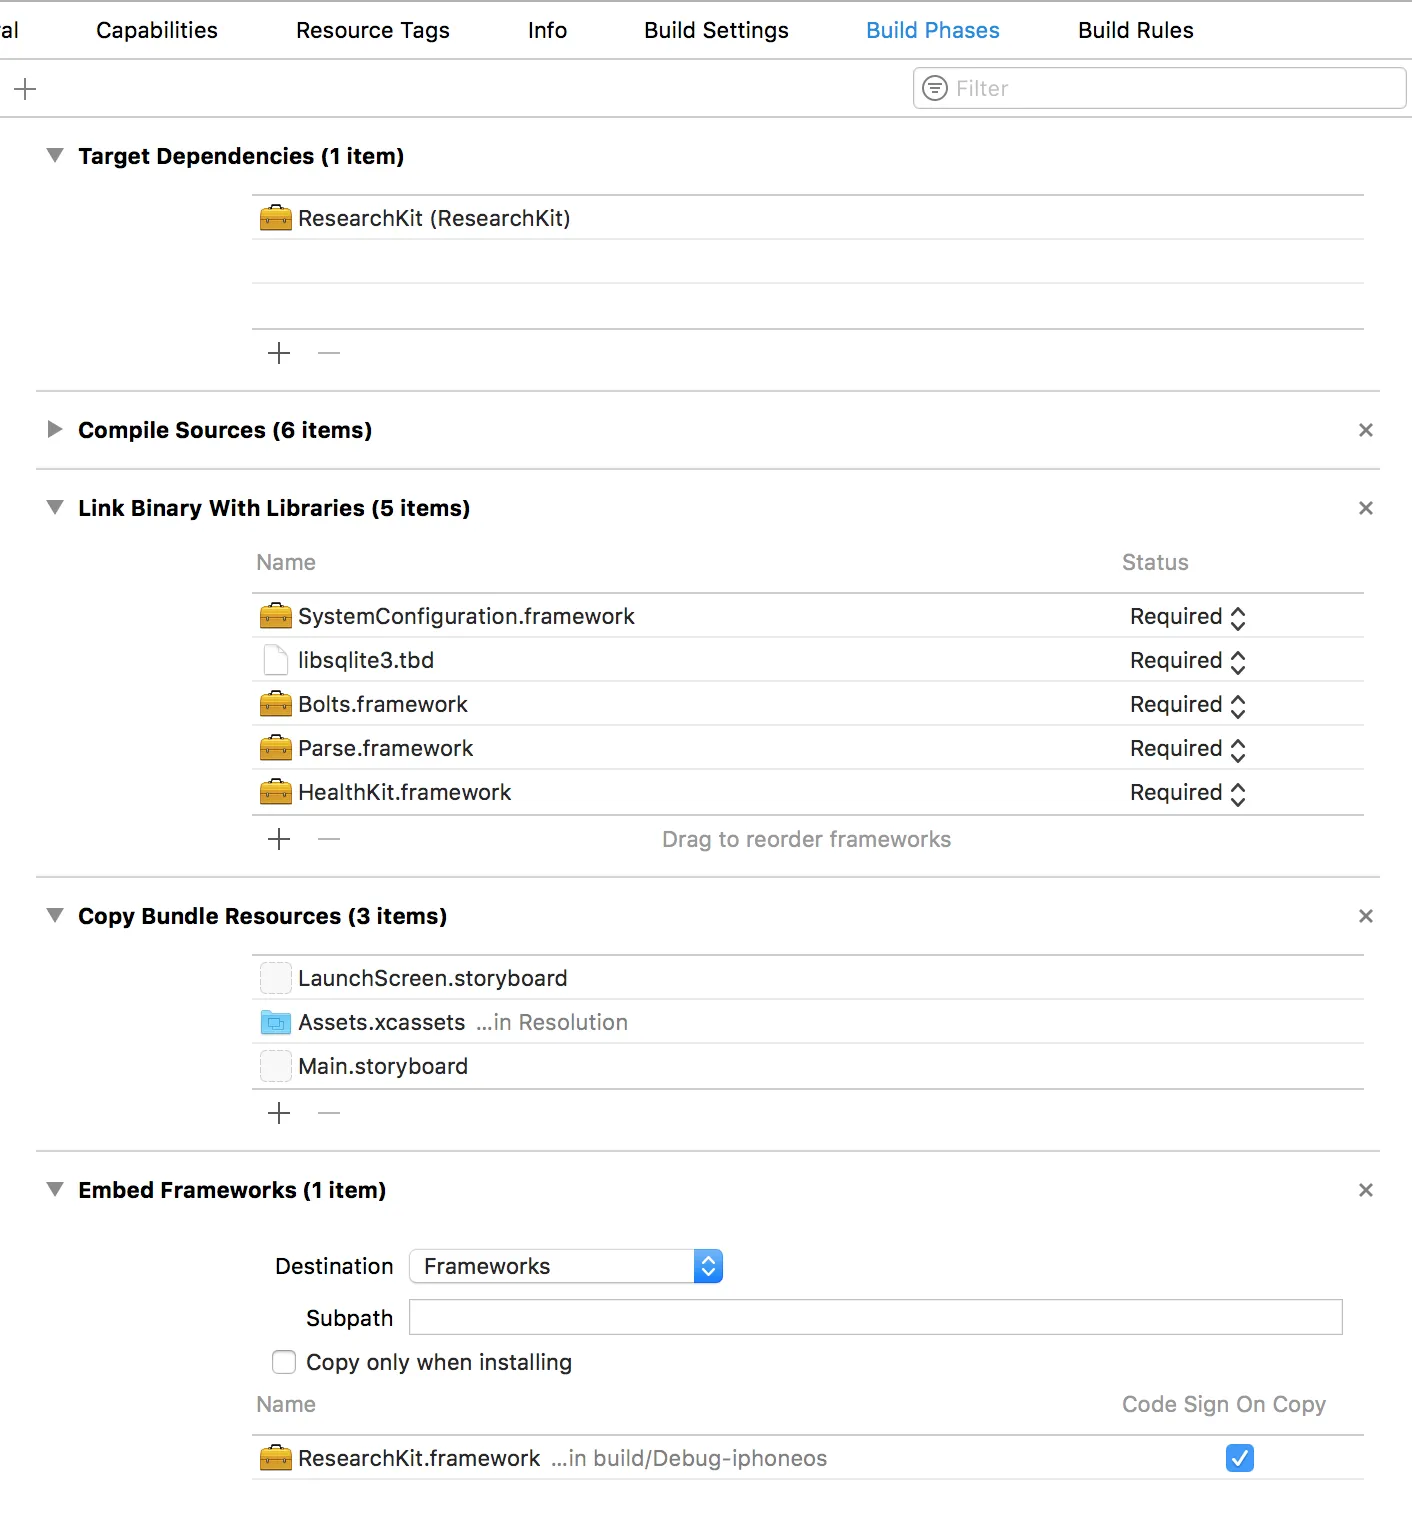The image size is (1412, 1522).
Task: Click the filter icon in search field
Action: [934, 88]
